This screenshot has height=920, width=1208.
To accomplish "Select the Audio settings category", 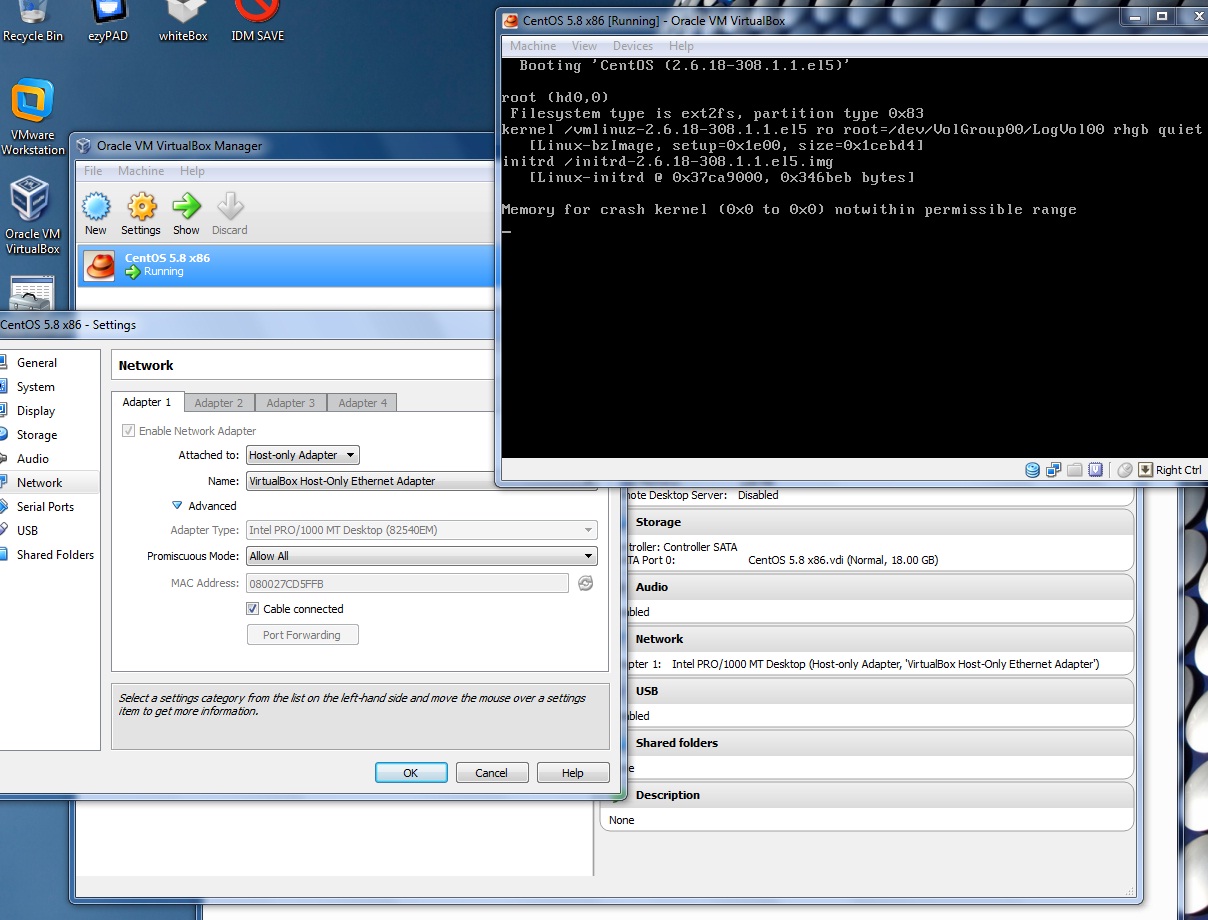I will pyautogui.click(x=33, y=459).
